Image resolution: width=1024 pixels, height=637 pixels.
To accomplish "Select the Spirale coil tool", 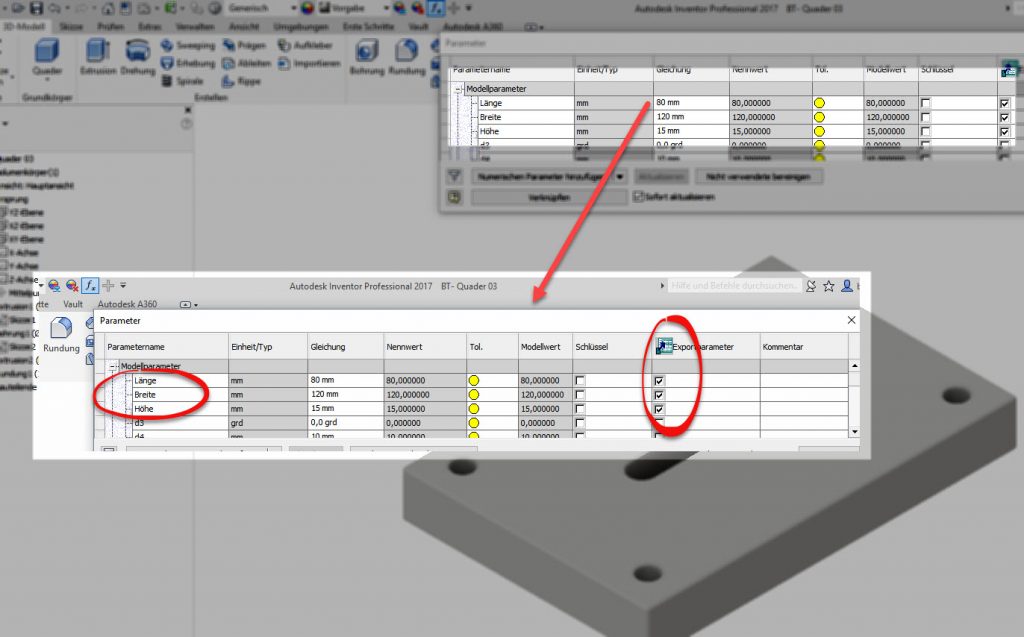I will [182, 81].
